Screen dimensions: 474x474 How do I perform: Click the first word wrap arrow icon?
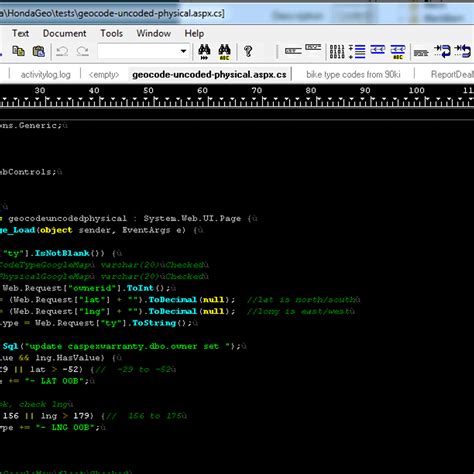tap(442, 51)
